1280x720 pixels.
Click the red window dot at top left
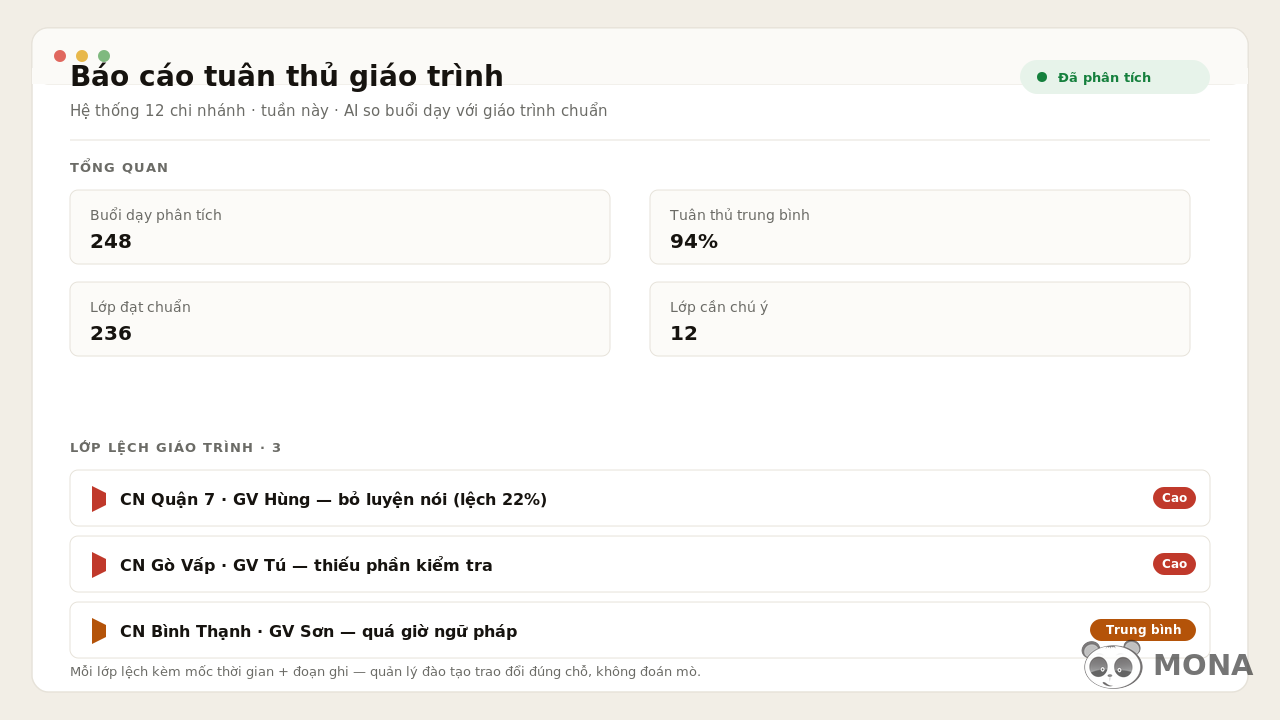point(60,56)
